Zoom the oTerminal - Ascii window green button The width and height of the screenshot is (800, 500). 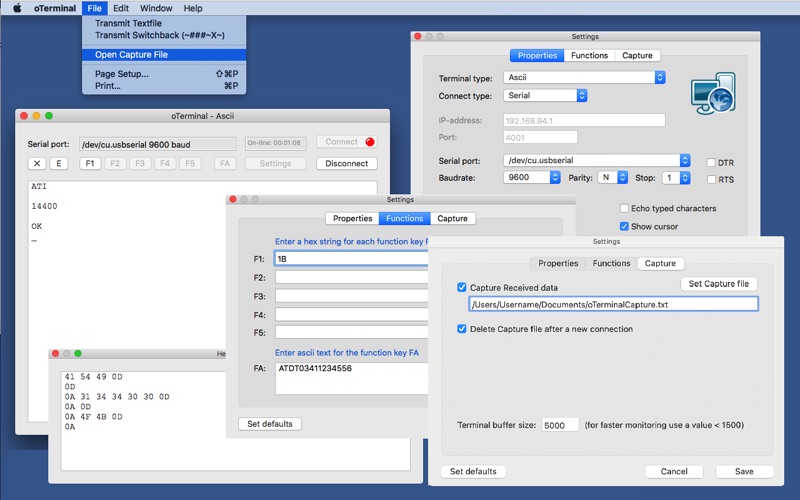click(x=49, y=116)
